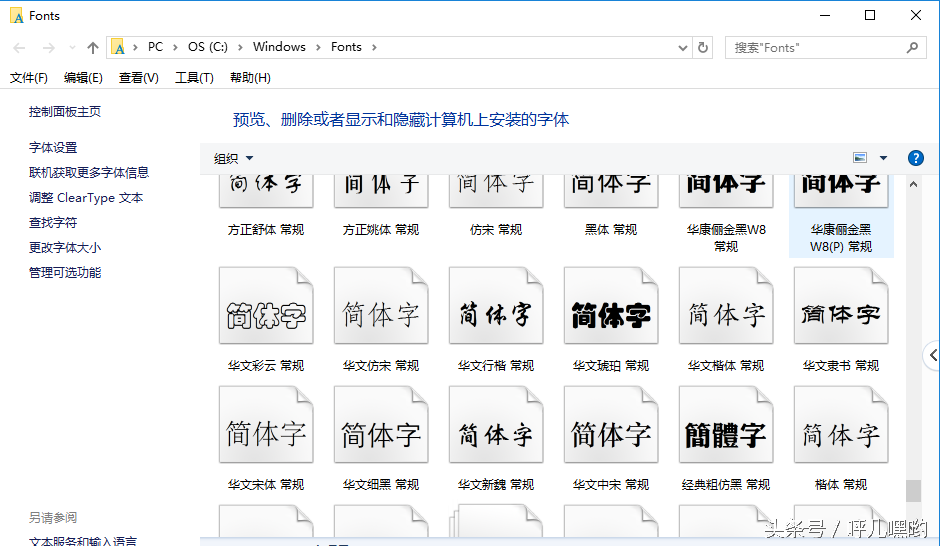Open the 帮助(H) menu
Image resolution: width=940 pixels, height=546 pixels.
click(x=251, y=78)
